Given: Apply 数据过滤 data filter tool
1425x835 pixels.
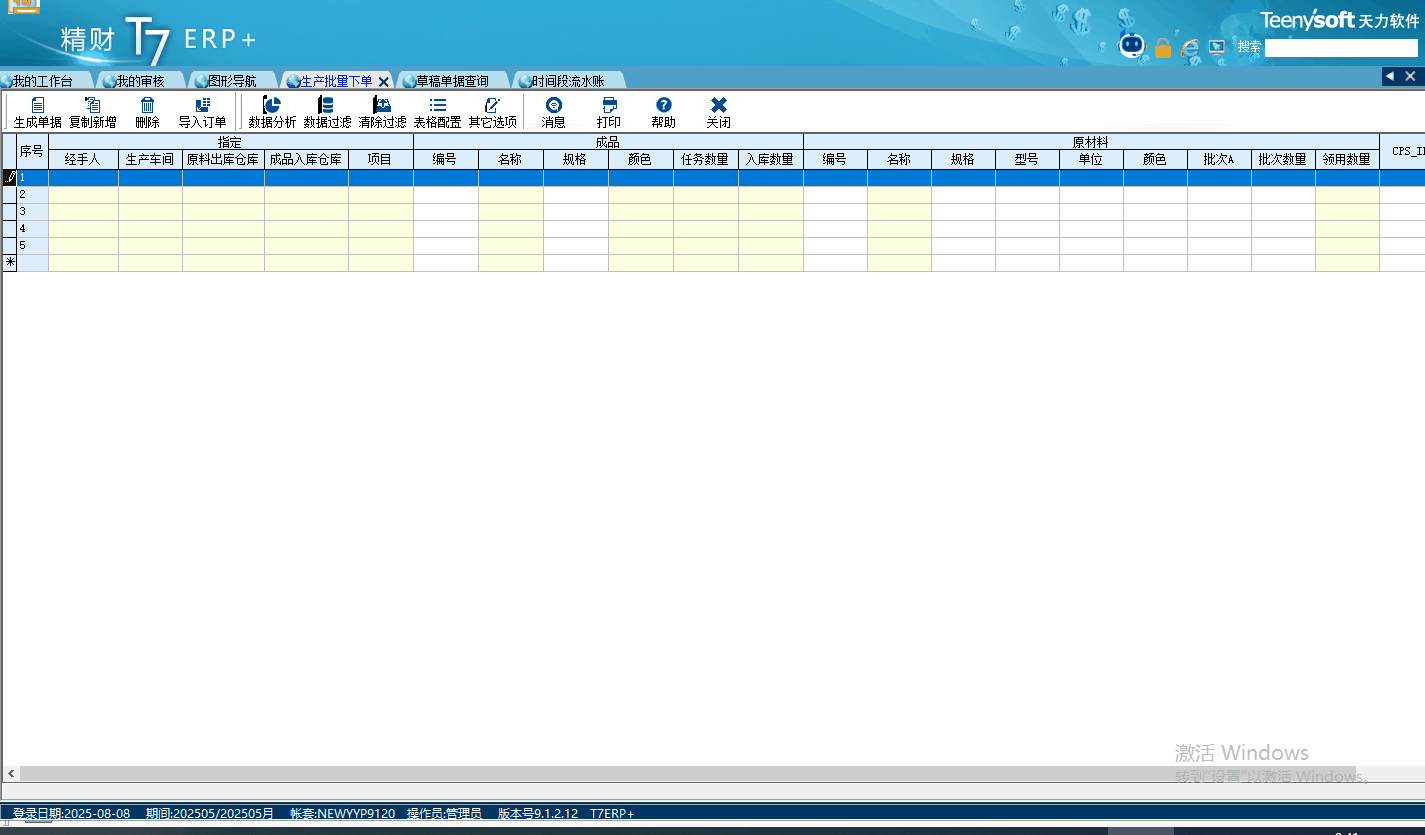Looking at the screenshot, I should tap(327, 106).
